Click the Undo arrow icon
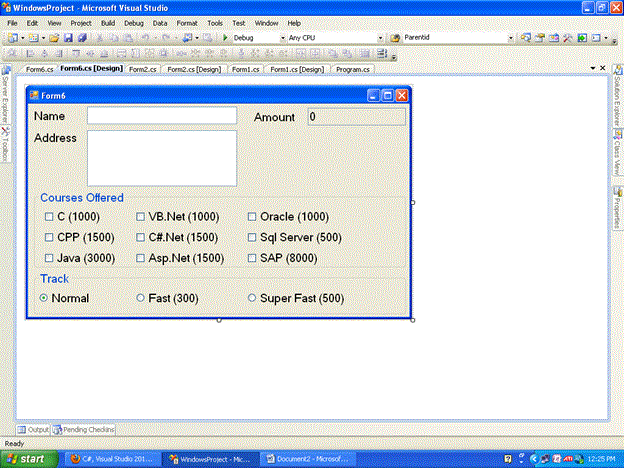 (x=145, y=38)
